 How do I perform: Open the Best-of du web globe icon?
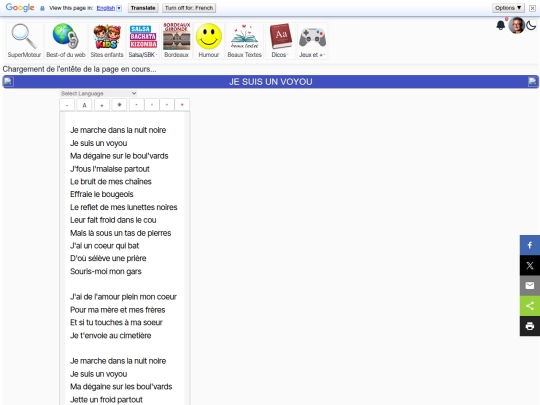[65, 36]
